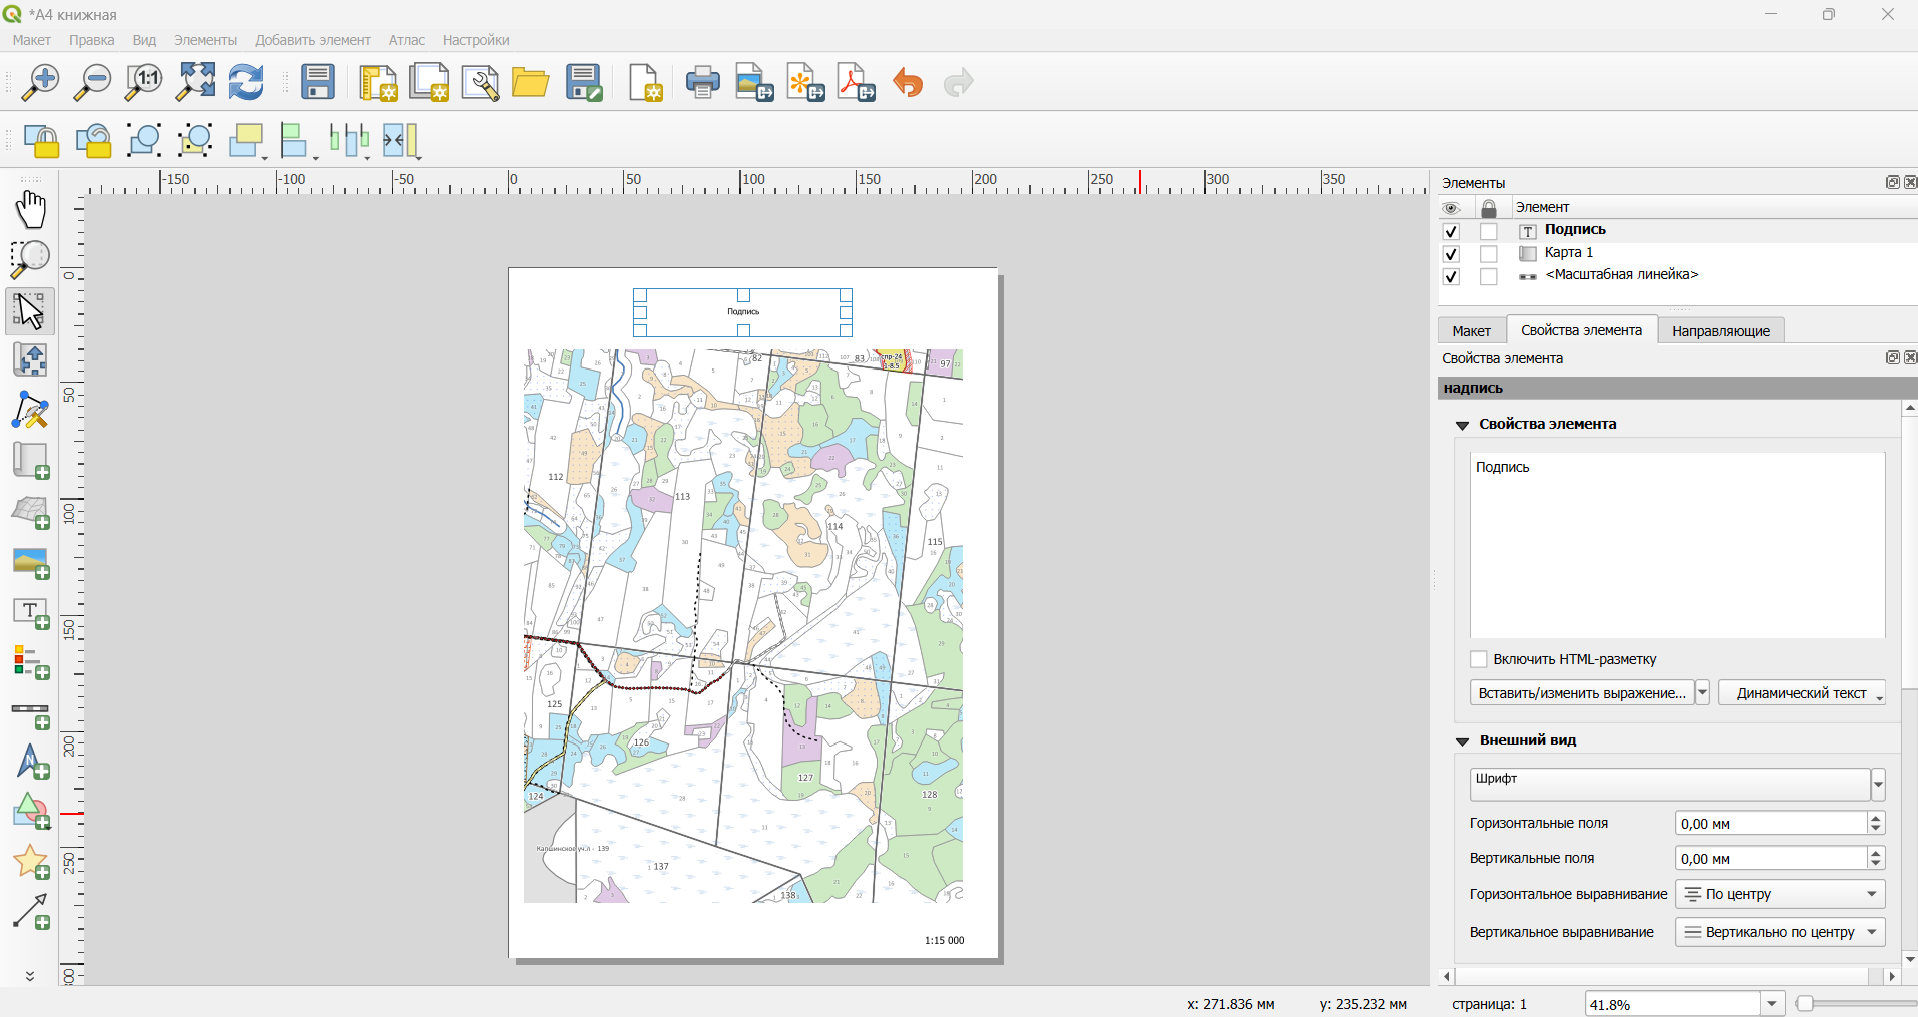
Task: Open the zoom level 41.8% dropdown
Action: [x=1772, y=1004]
